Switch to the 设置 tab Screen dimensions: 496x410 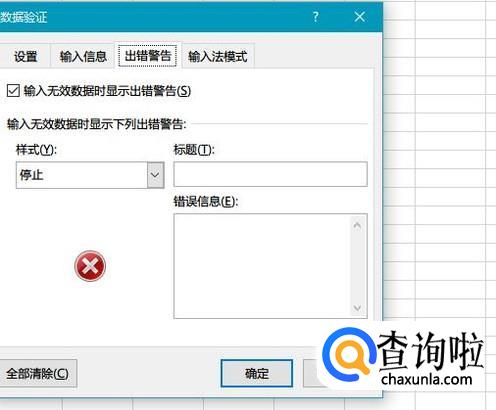tap(25, 56)
